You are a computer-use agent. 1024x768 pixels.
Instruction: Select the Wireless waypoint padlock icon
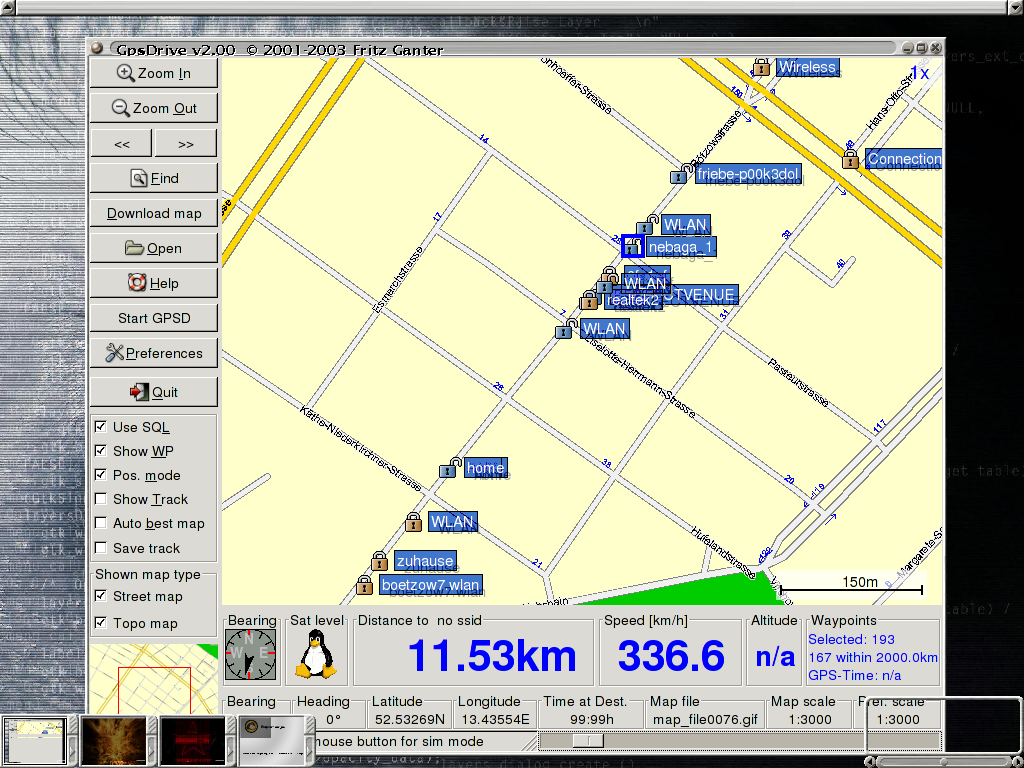tap(761, 67)
